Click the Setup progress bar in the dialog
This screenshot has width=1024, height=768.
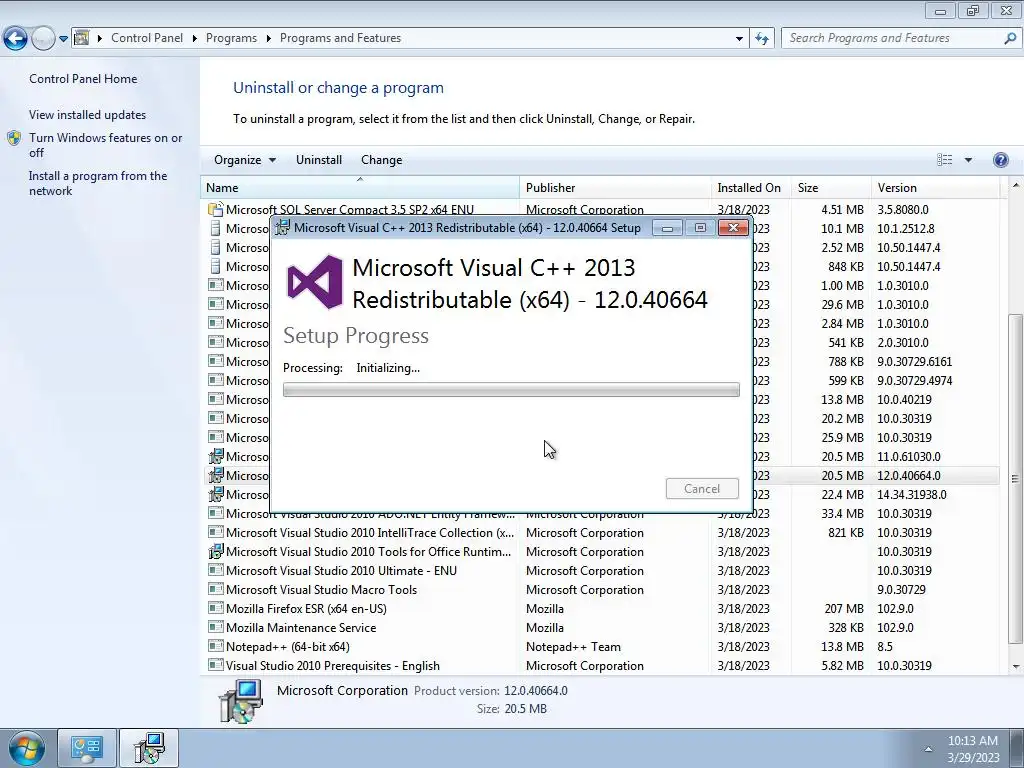coord(511,390)
